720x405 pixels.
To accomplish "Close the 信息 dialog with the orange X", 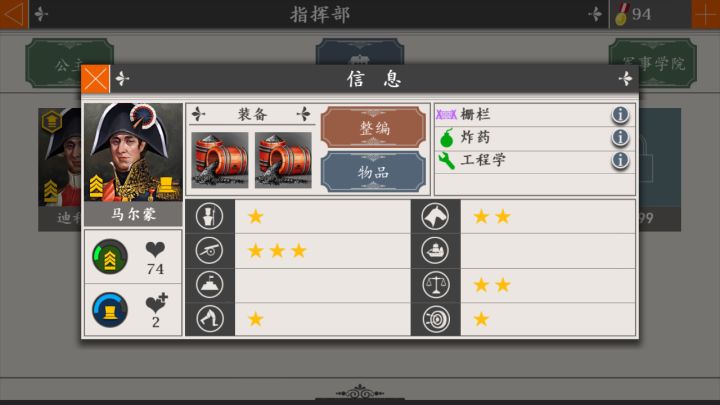I will [x=96, y=79].
